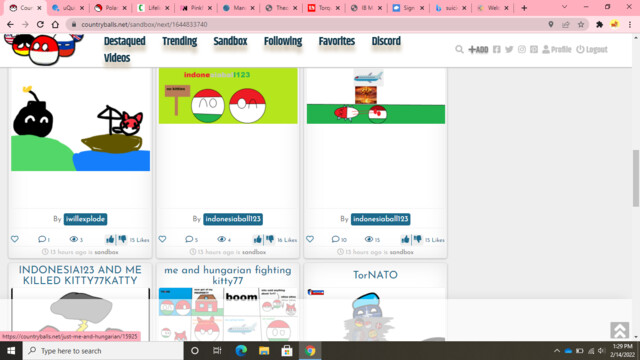Viewport: 640px width, 360px height.
Task: Open the site search magnifier icon
Action: 459,49
